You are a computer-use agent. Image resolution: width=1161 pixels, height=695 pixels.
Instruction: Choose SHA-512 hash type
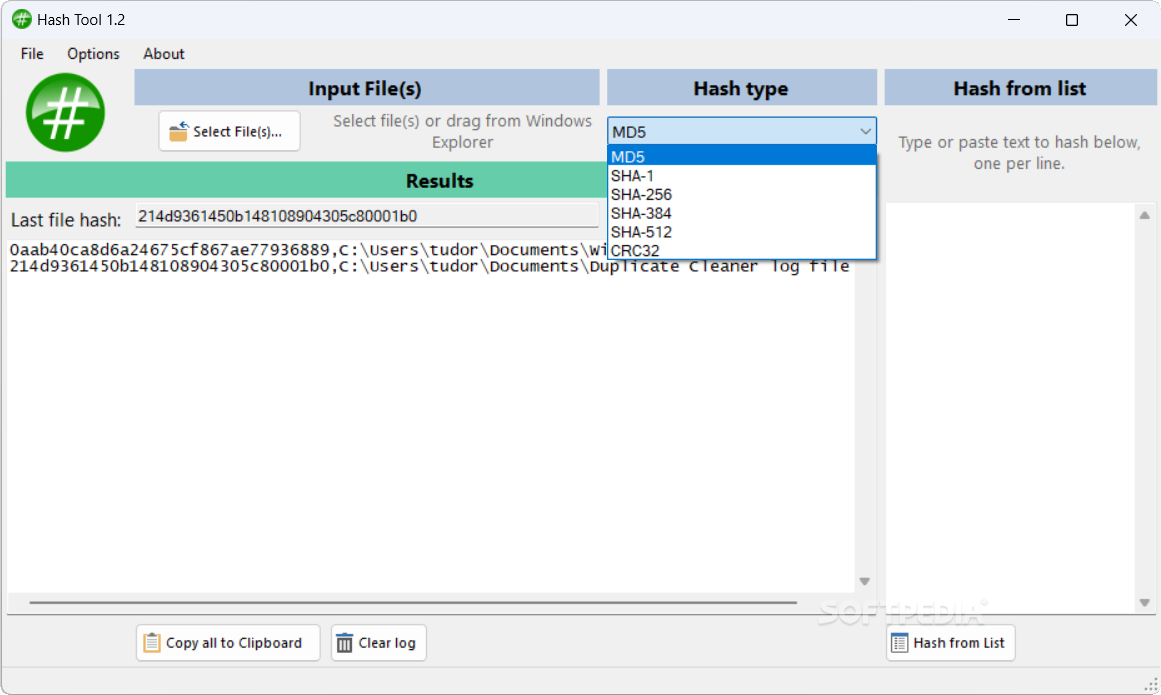741,232
